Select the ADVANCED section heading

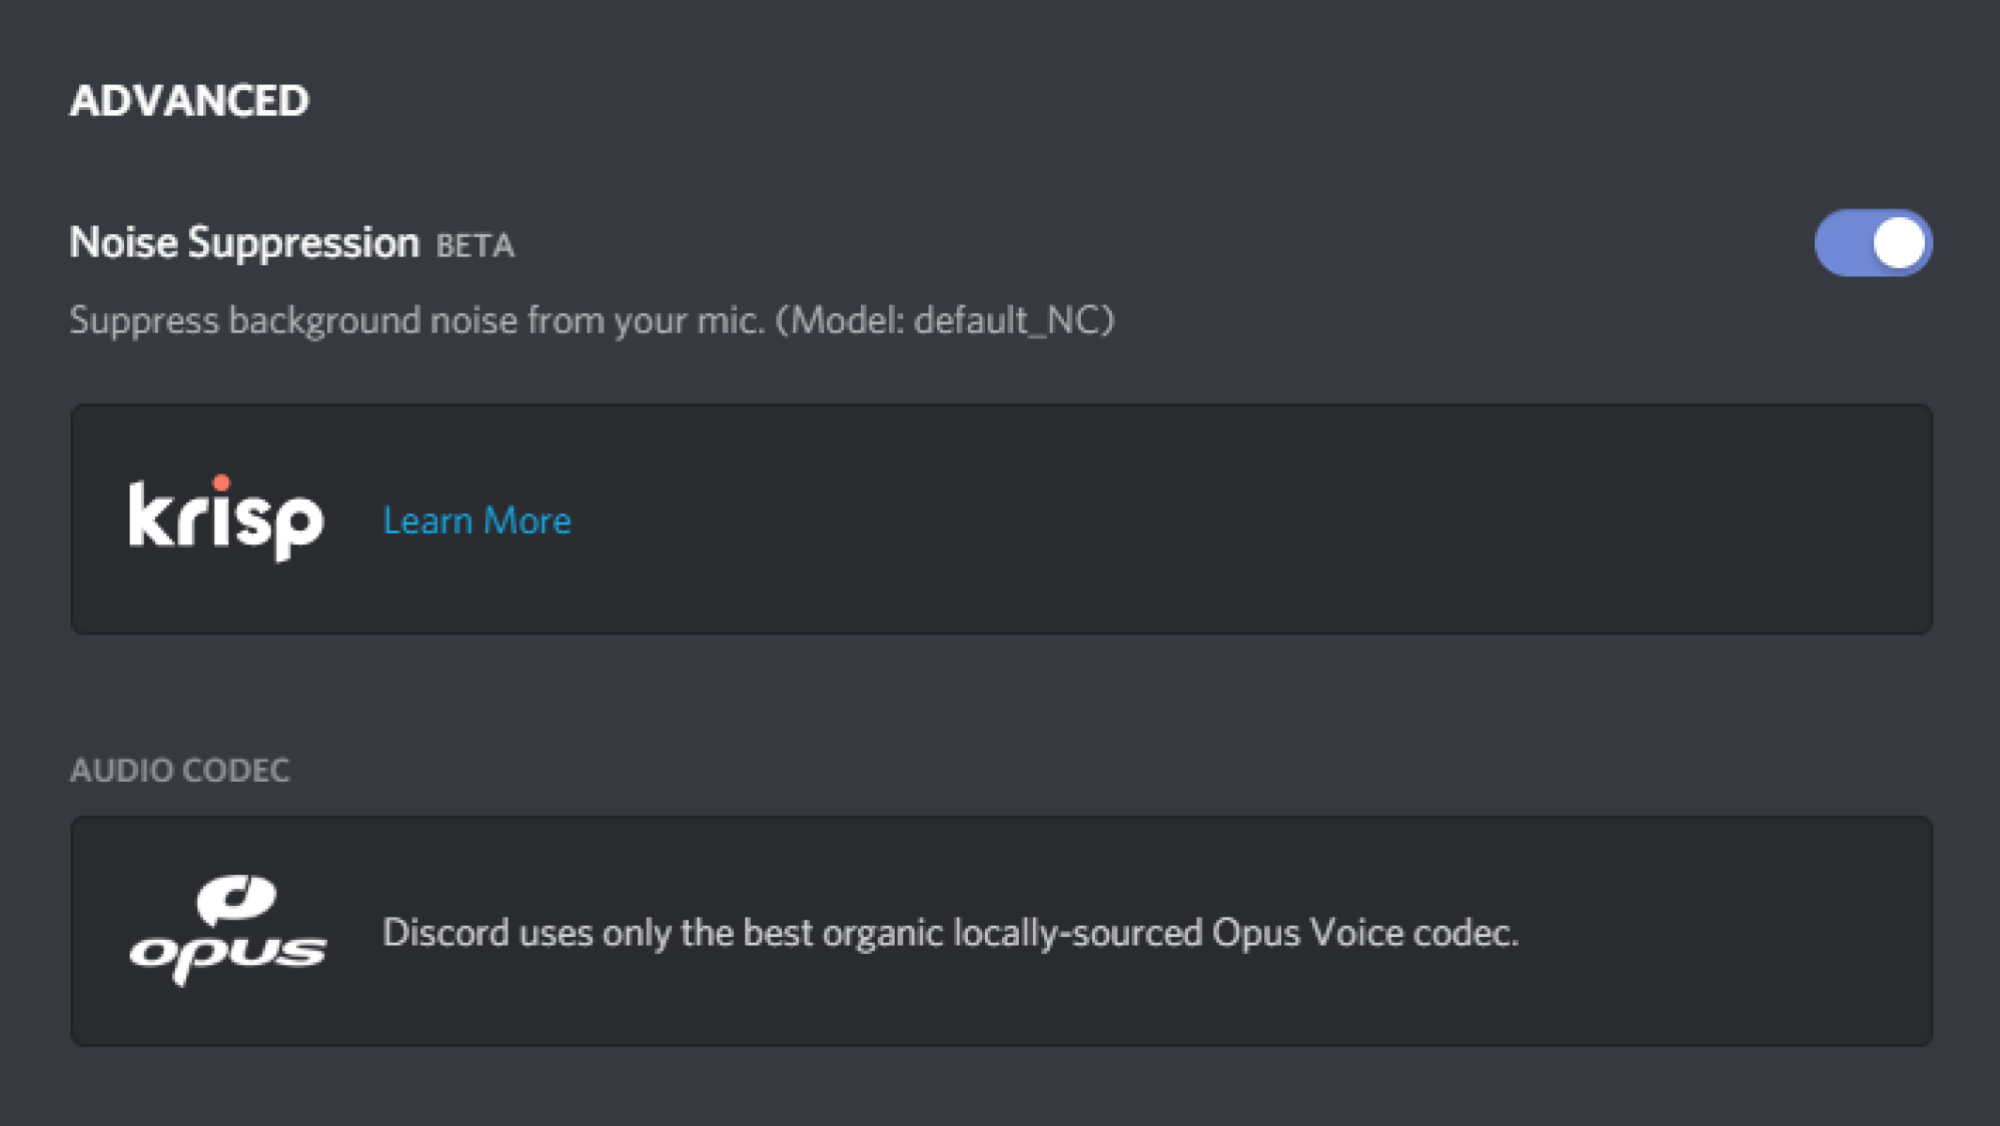(190, 101)
